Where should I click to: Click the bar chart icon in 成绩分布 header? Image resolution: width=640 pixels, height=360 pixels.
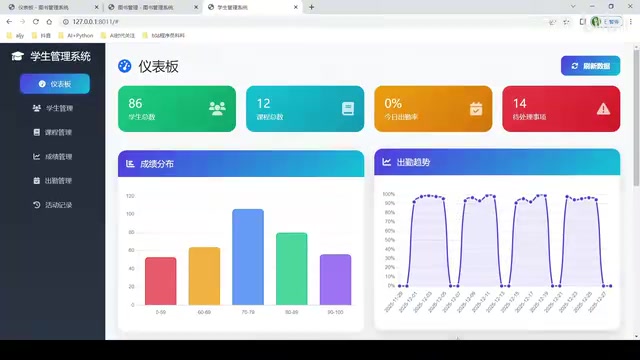130,164
